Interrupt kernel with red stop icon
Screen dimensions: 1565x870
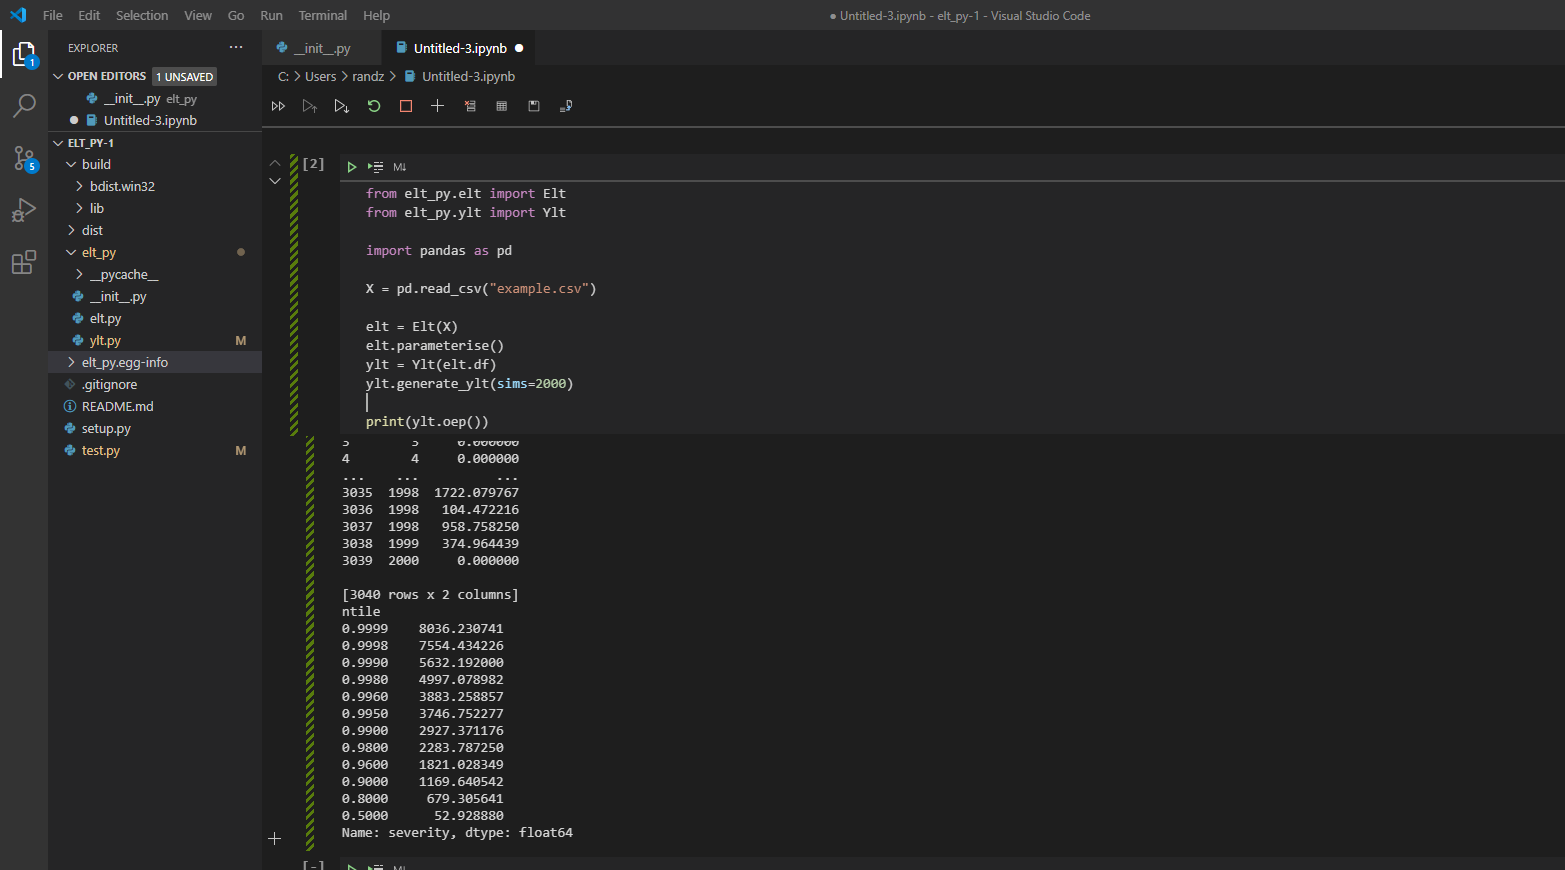[x=406, y=106]
